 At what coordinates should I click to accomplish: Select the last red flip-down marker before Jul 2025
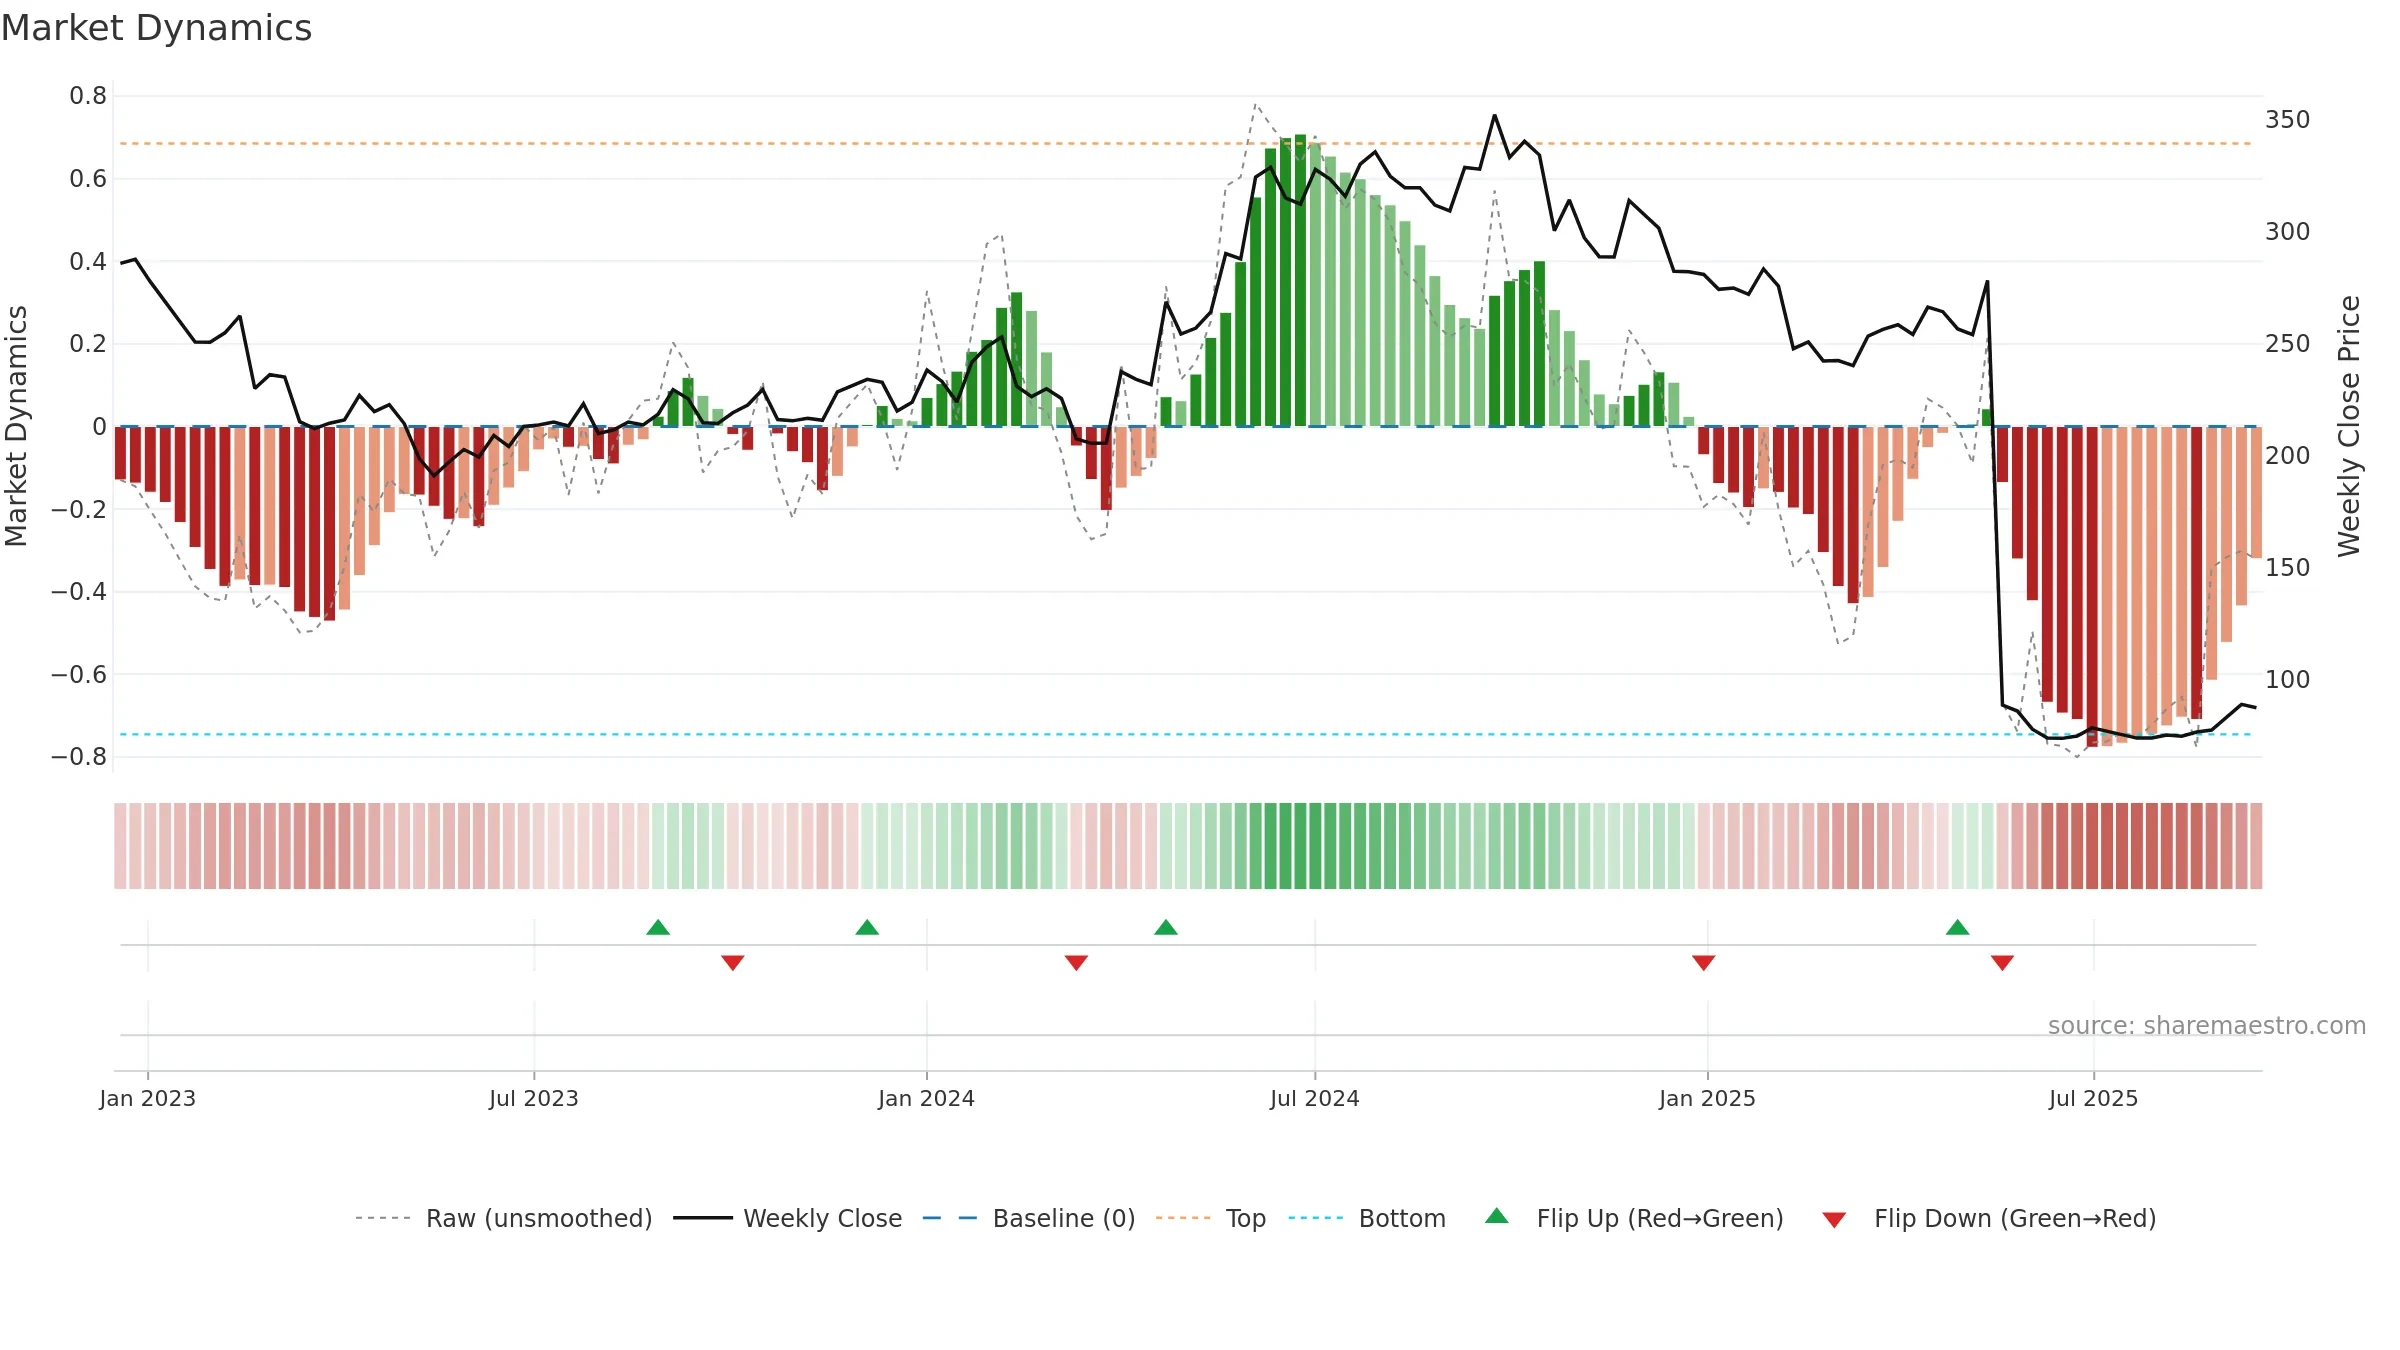click(x=2002, y=962)
